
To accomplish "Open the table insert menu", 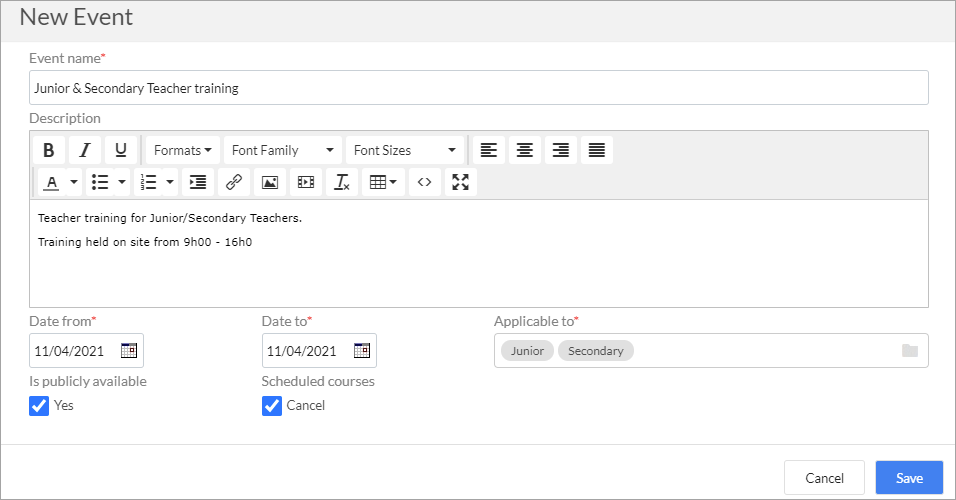I will (383, 182).
